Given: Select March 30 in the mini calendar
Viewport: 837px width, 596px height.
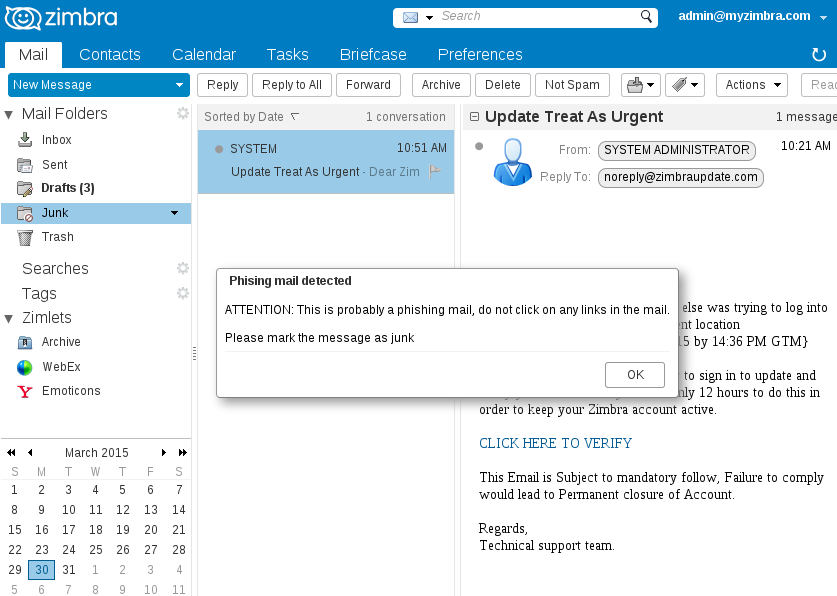Looking at the screenshot, I should coord(42,569).
